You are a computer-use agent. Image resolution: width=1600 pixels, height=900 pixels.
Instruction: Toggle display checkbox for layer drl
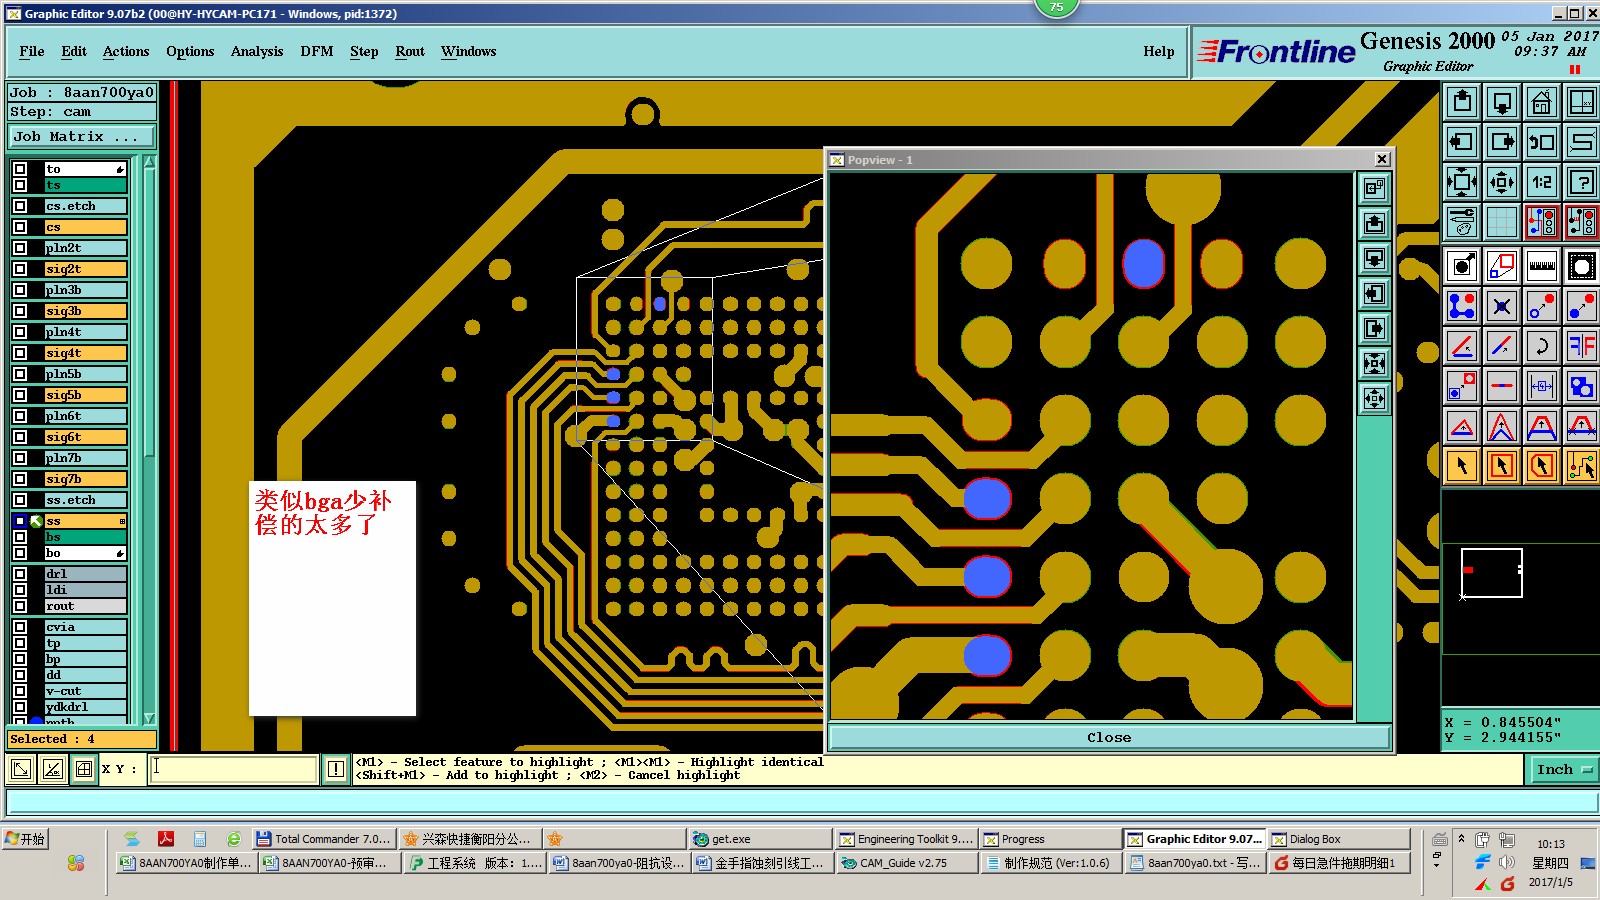point(20,574)
